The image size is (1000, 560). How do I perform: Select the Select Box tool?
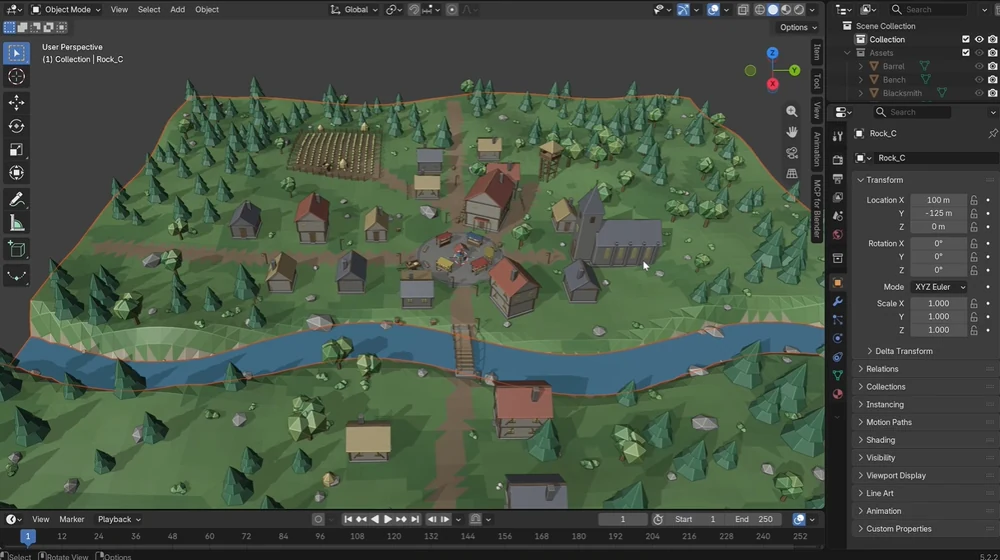[x=17, y=53]
